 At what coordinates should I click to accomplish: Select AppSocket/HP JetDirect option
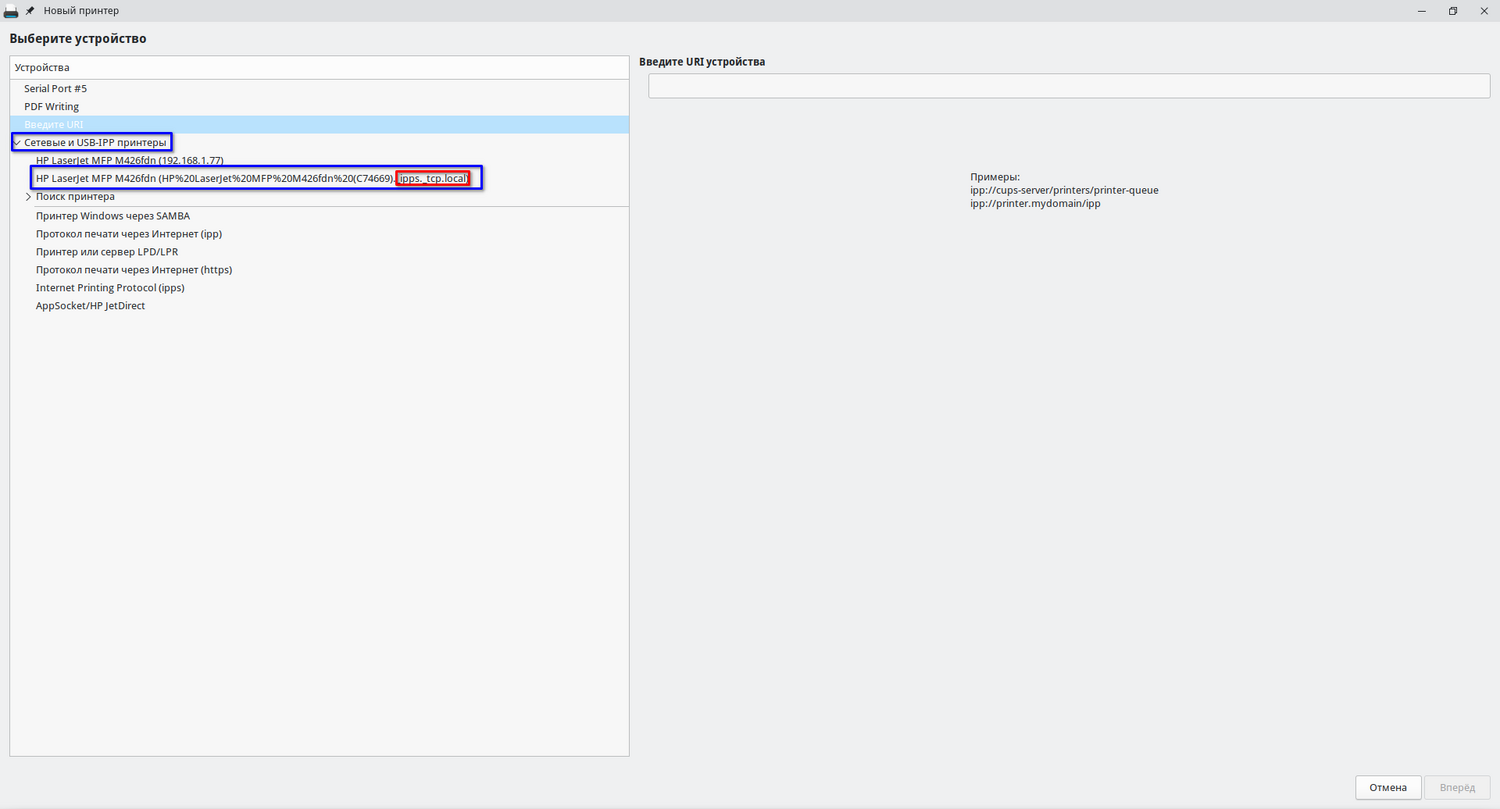coord(90,306)
